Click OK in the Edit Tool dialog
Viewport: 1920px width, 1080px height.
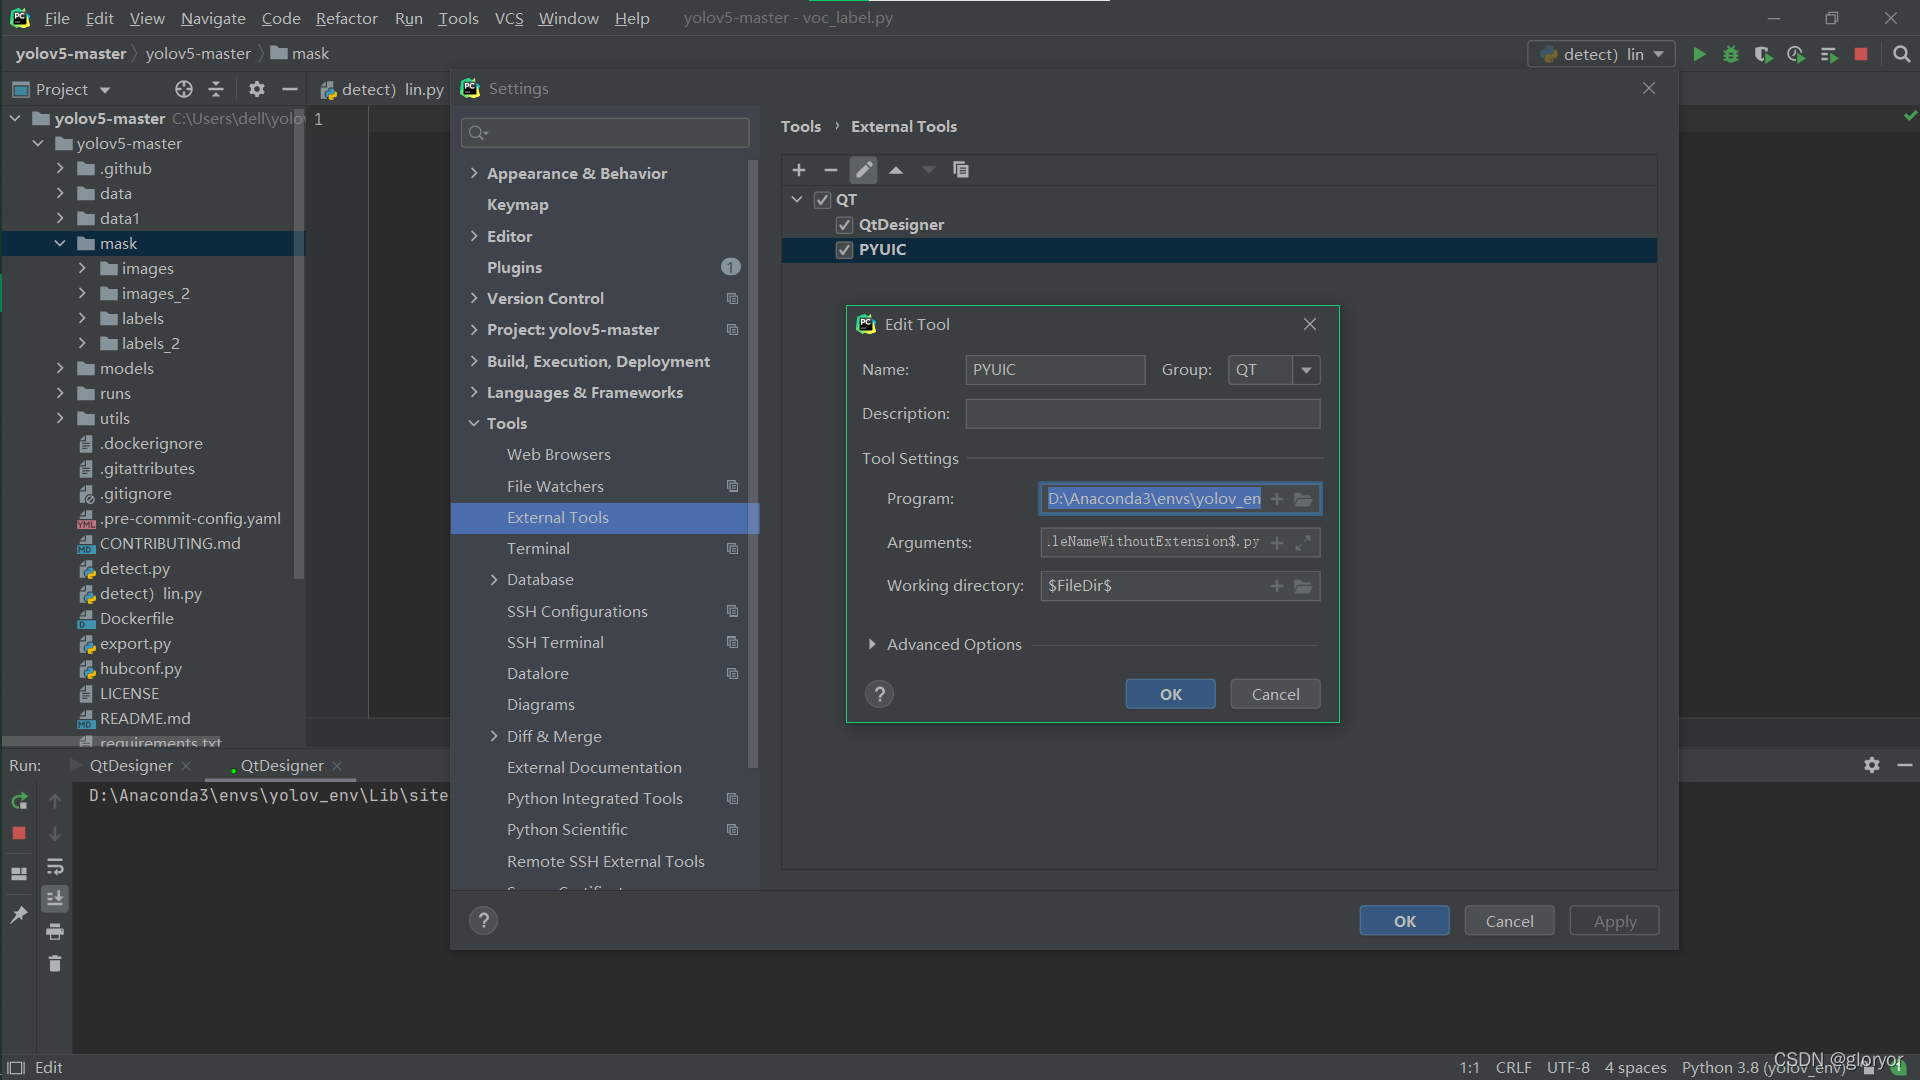tap(1170, 693)
